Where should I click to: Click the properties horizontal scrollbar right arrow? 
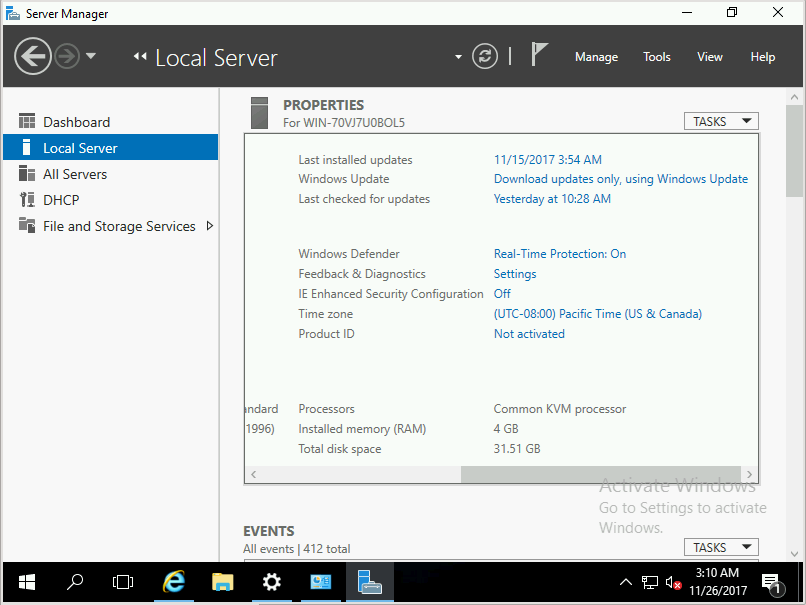(x=749, y=474)
